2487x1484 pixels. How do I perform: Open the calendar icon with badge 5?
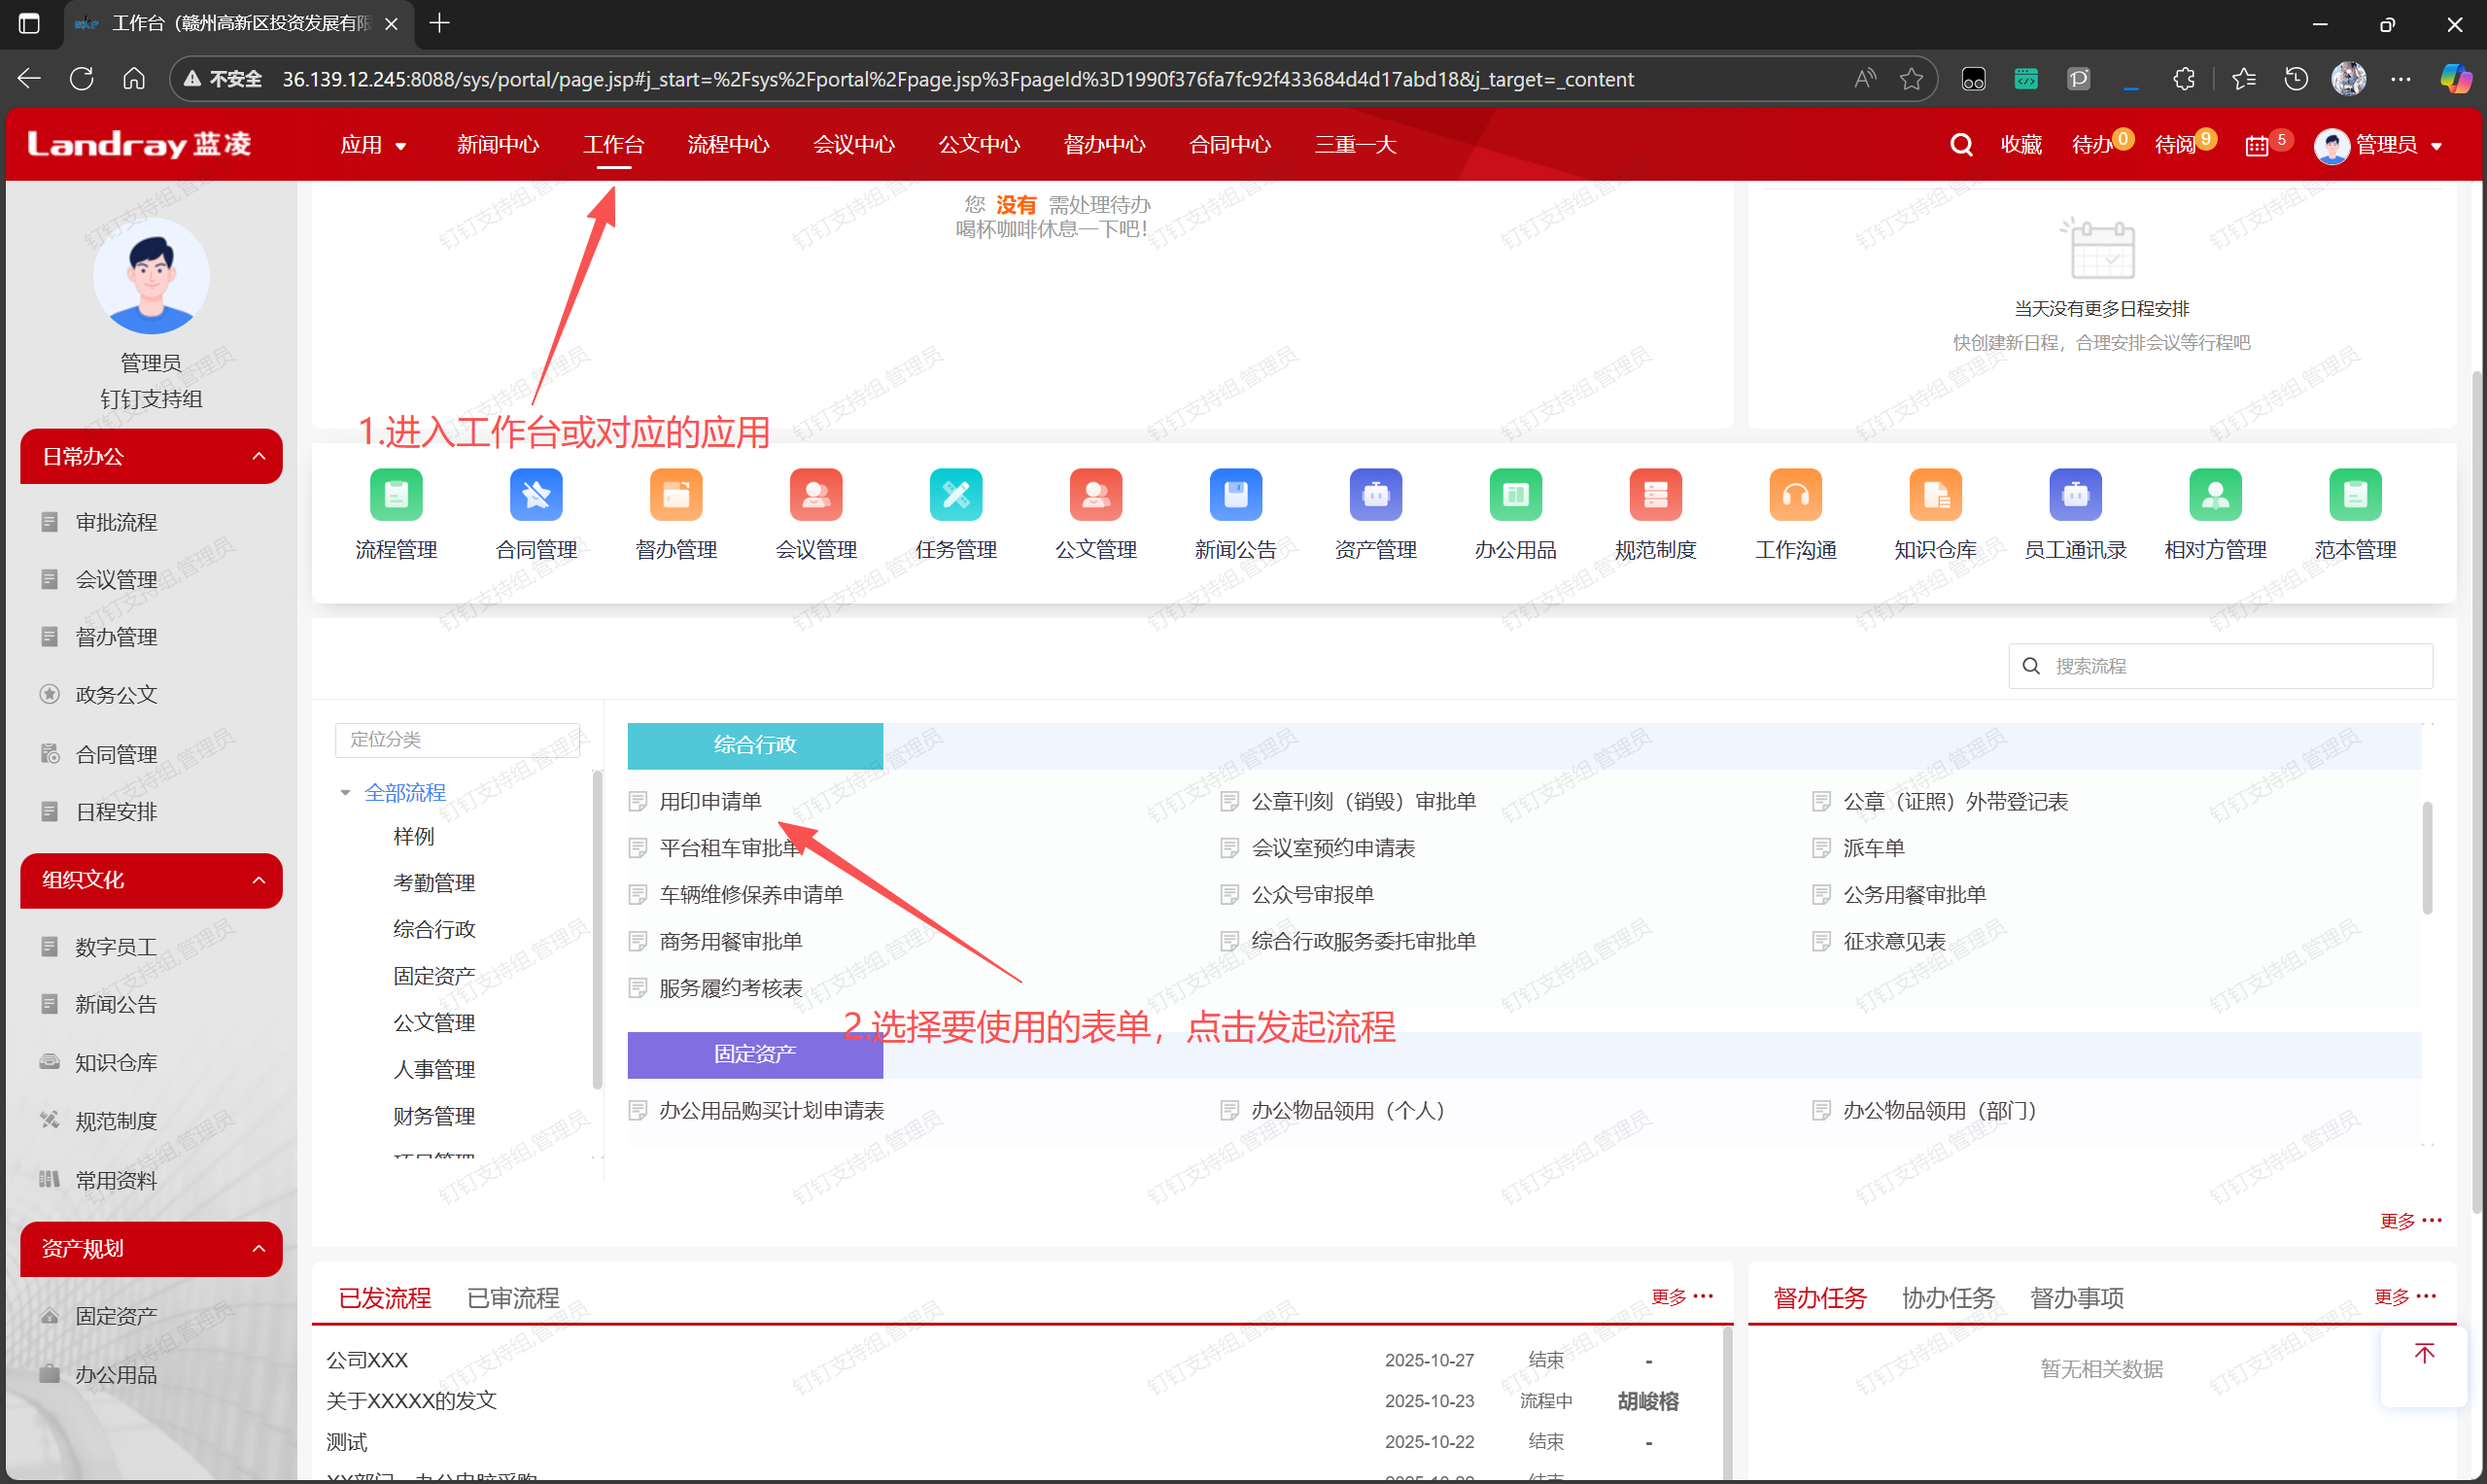[x=2256, y=146]
